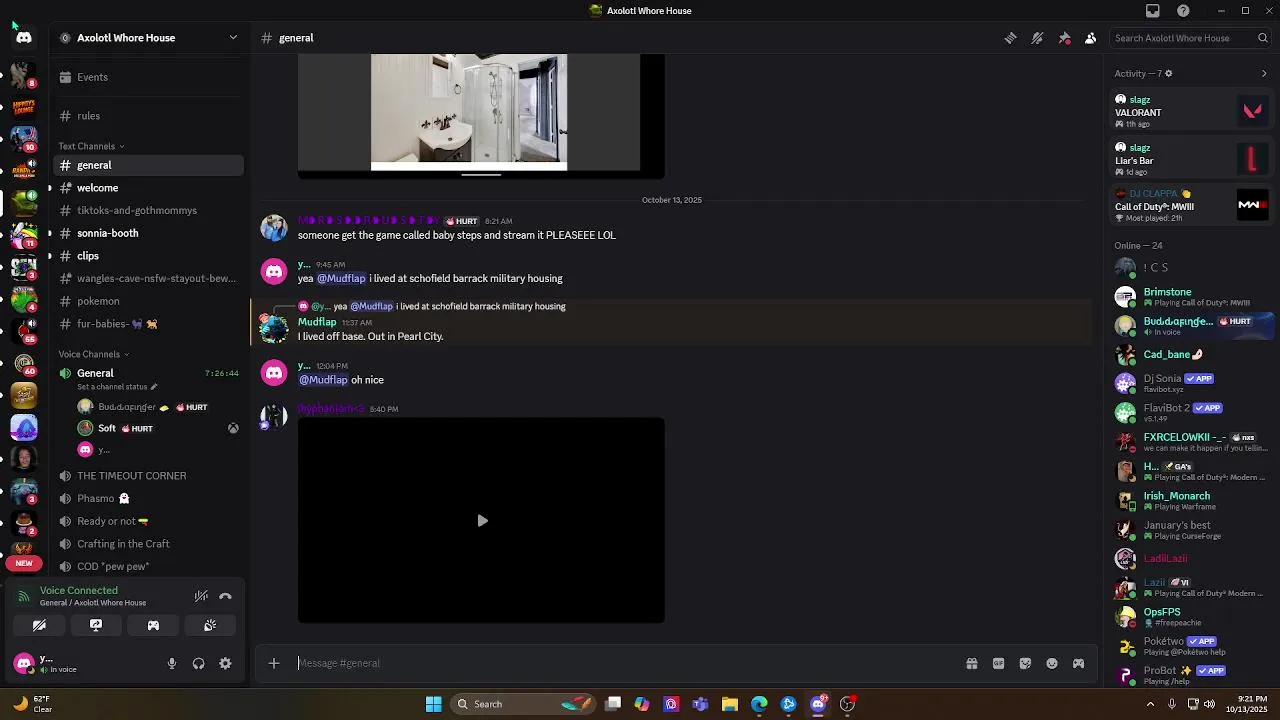Join the Phasmo voice channel
Image resolution: width=1280 pixels, height=720 pixels.
(x=149, y=498)
